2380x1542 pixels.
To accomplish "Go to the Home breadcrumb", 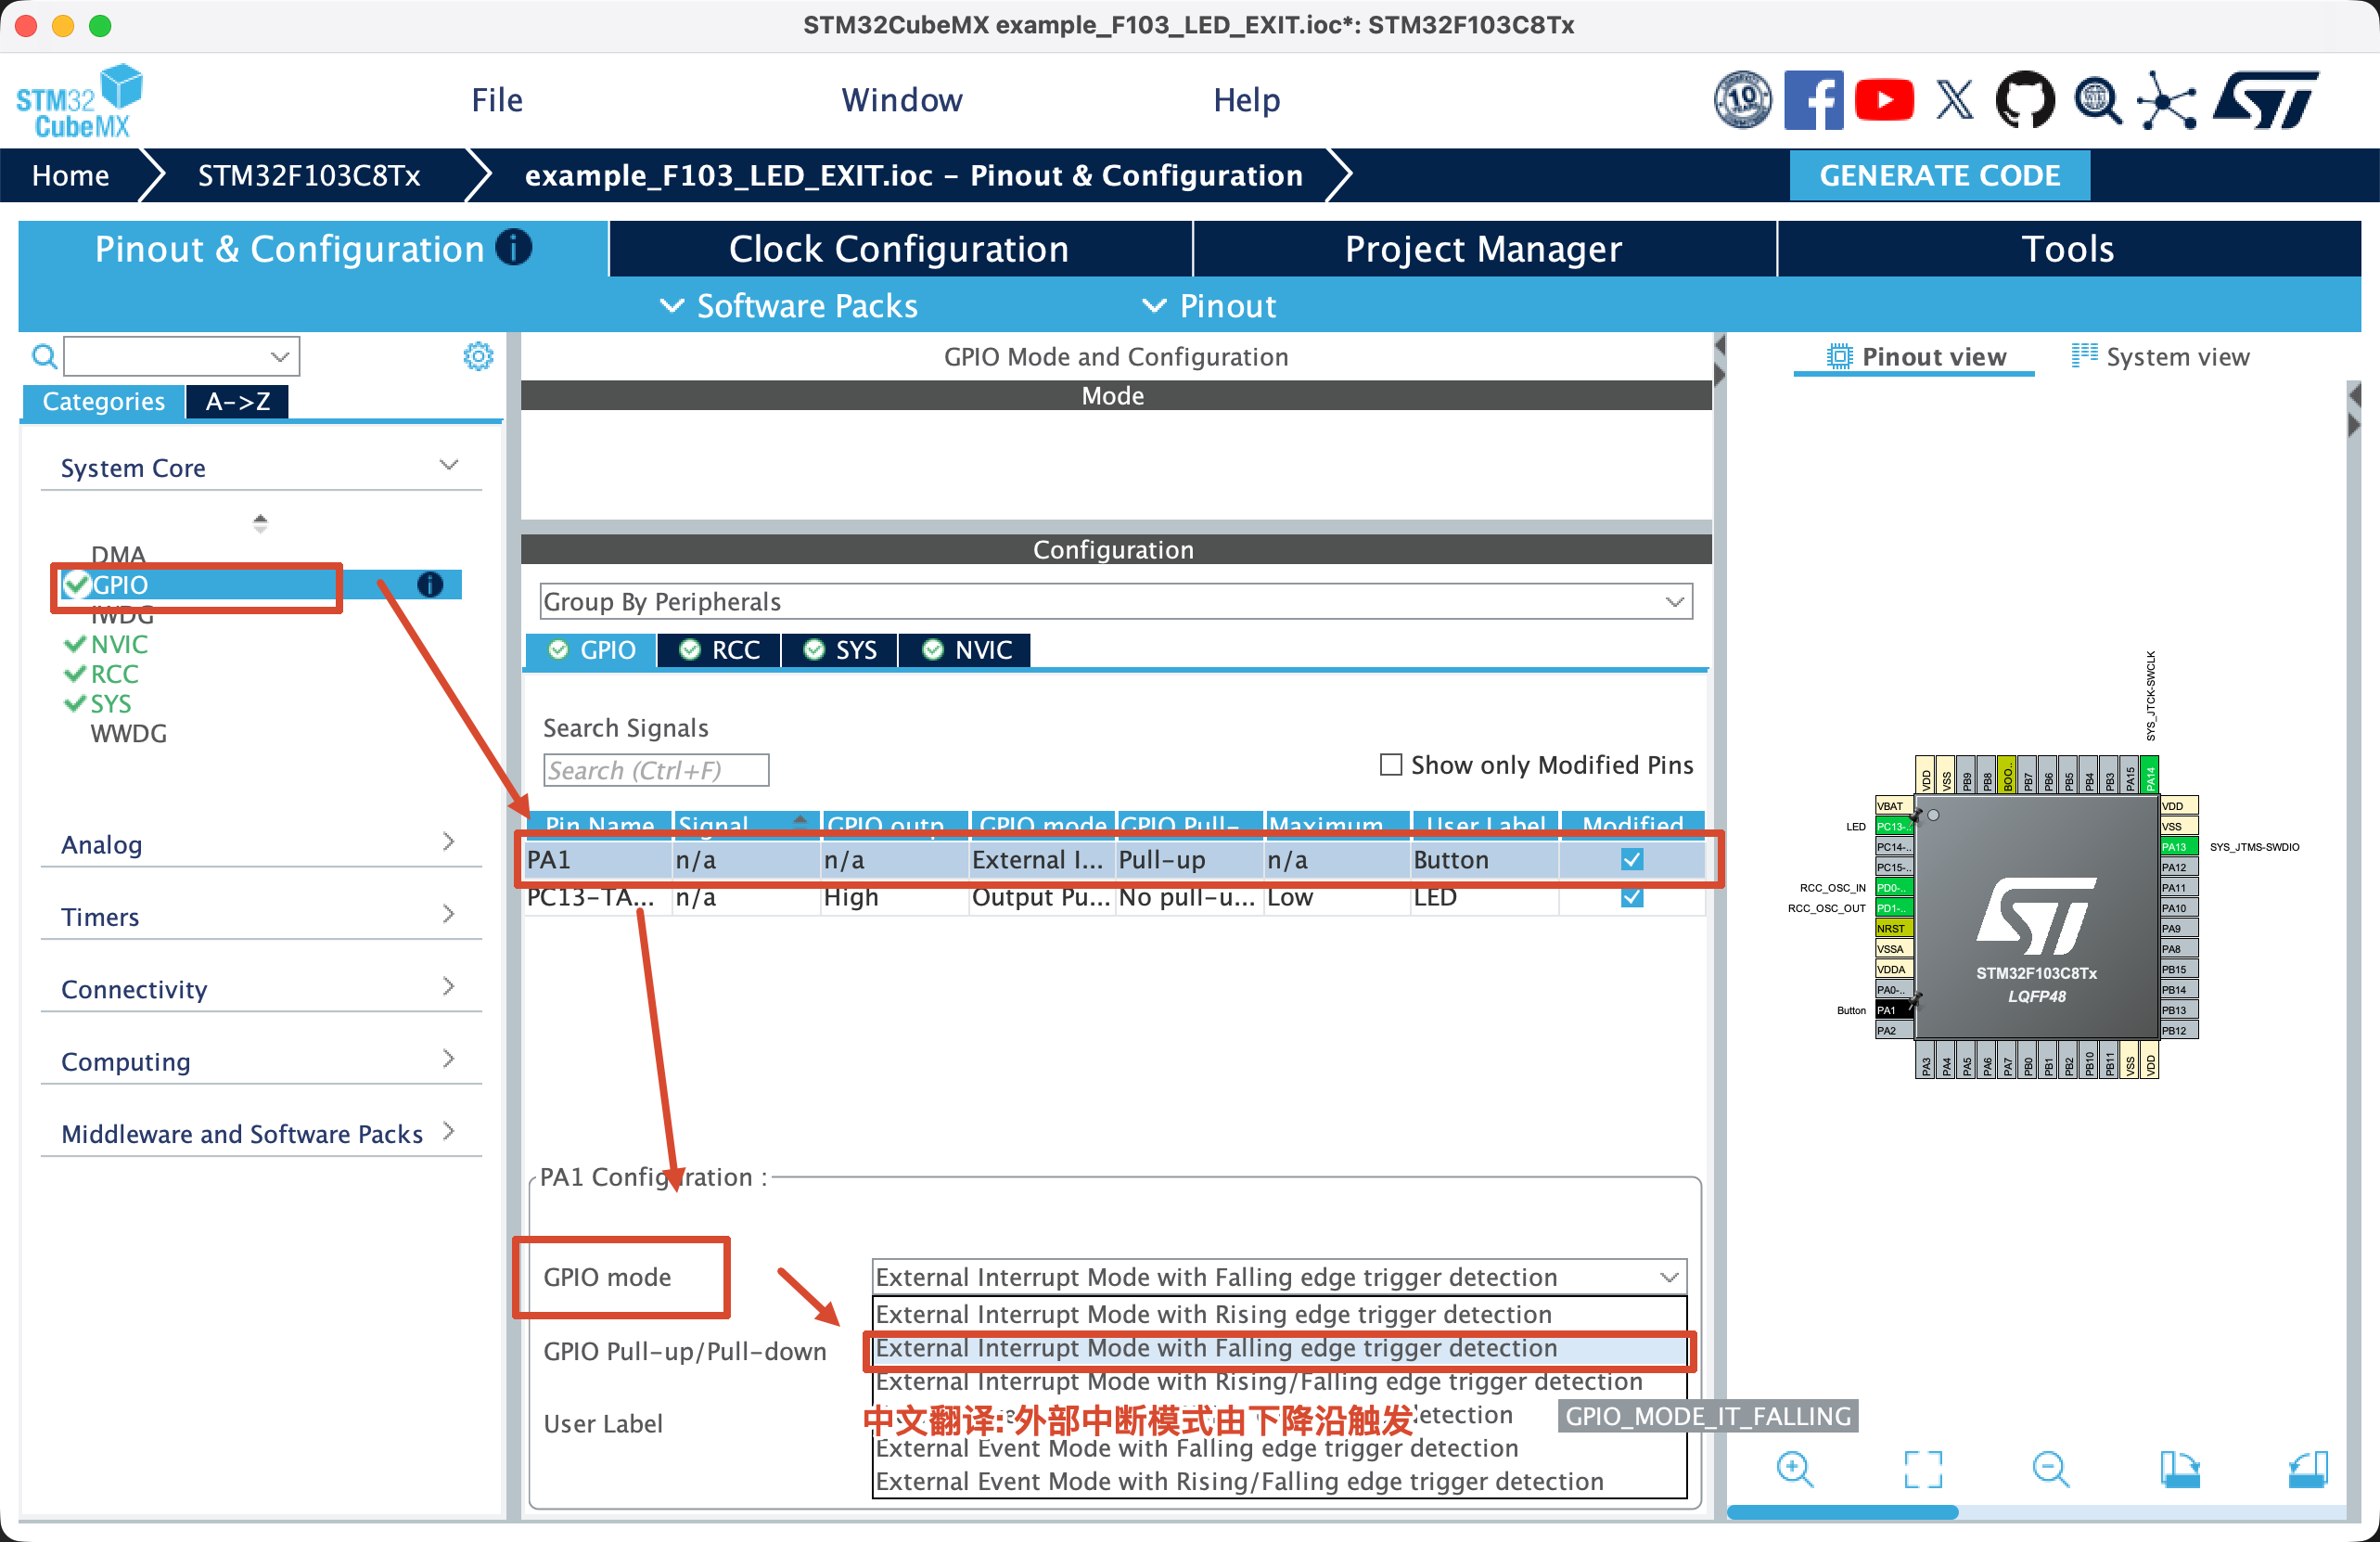I will click(x=70, y=175).
